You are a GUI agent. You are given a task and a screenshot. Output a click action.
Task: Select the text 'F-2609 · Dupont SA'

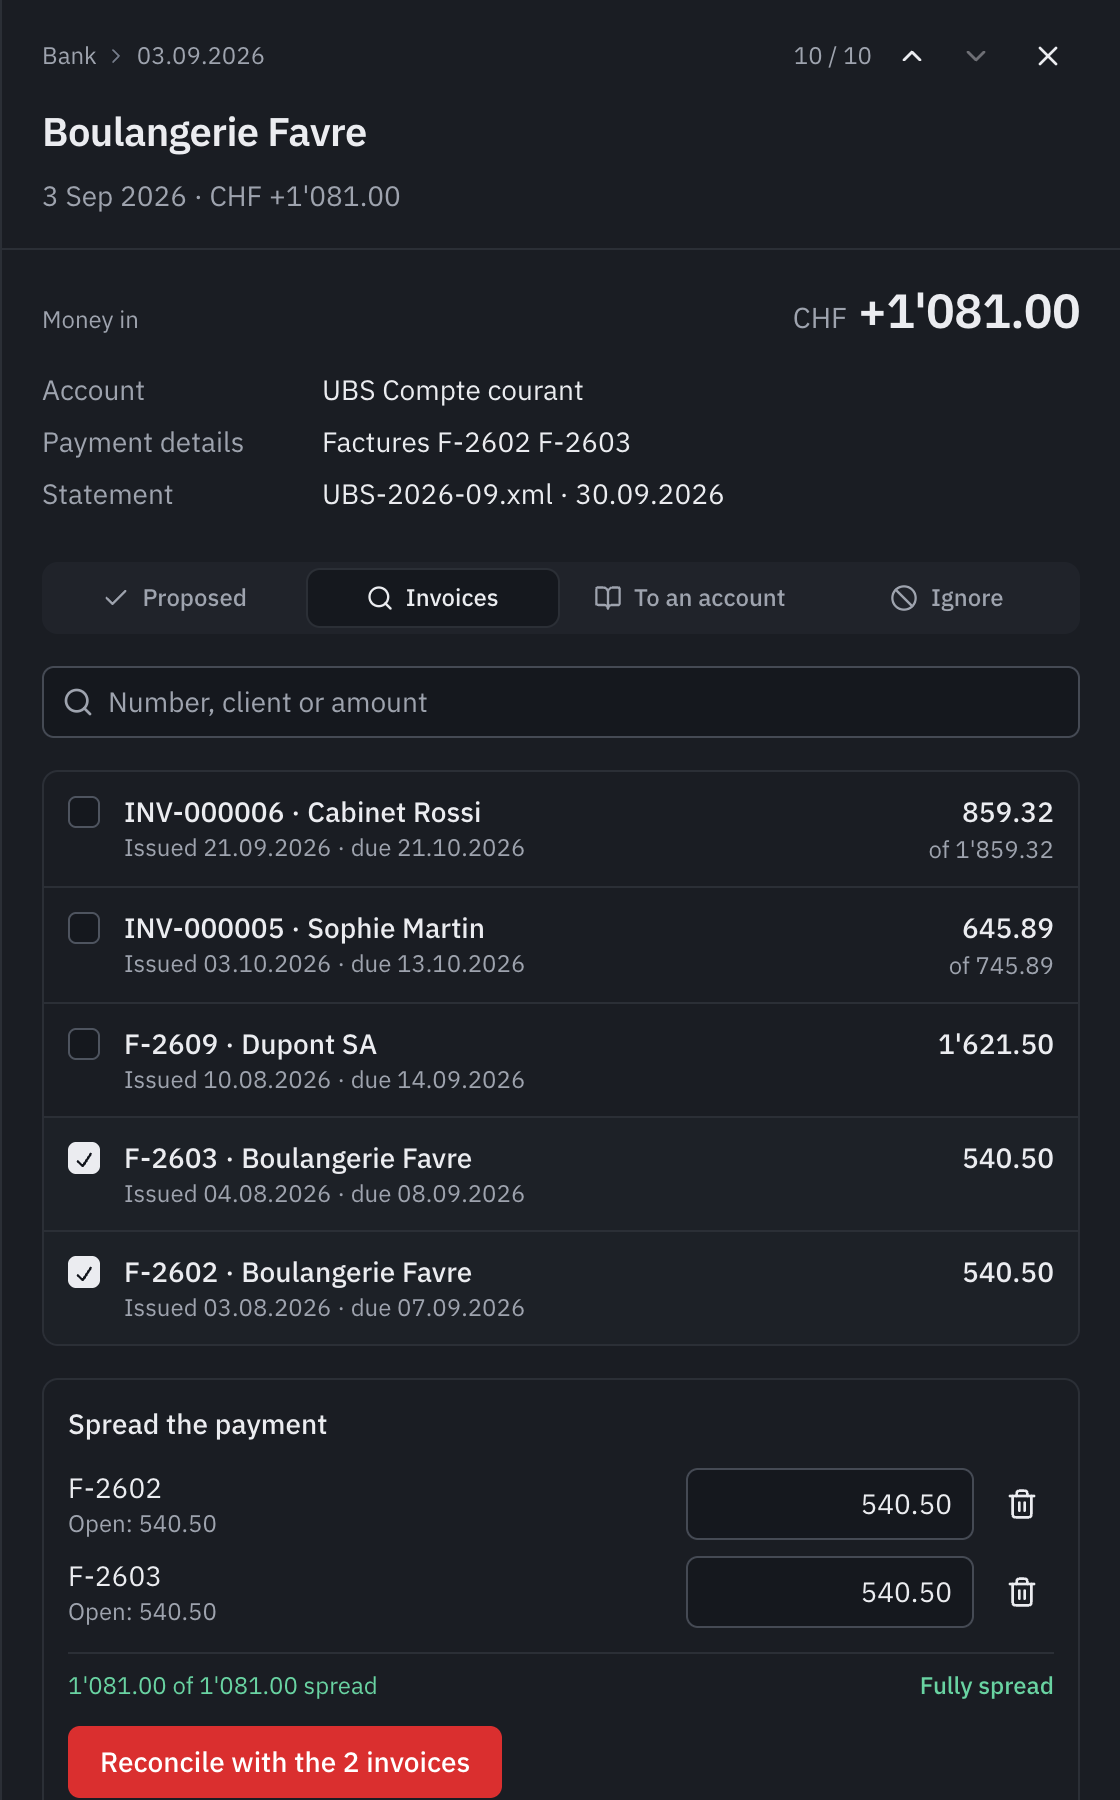(x=250, y=1044)
